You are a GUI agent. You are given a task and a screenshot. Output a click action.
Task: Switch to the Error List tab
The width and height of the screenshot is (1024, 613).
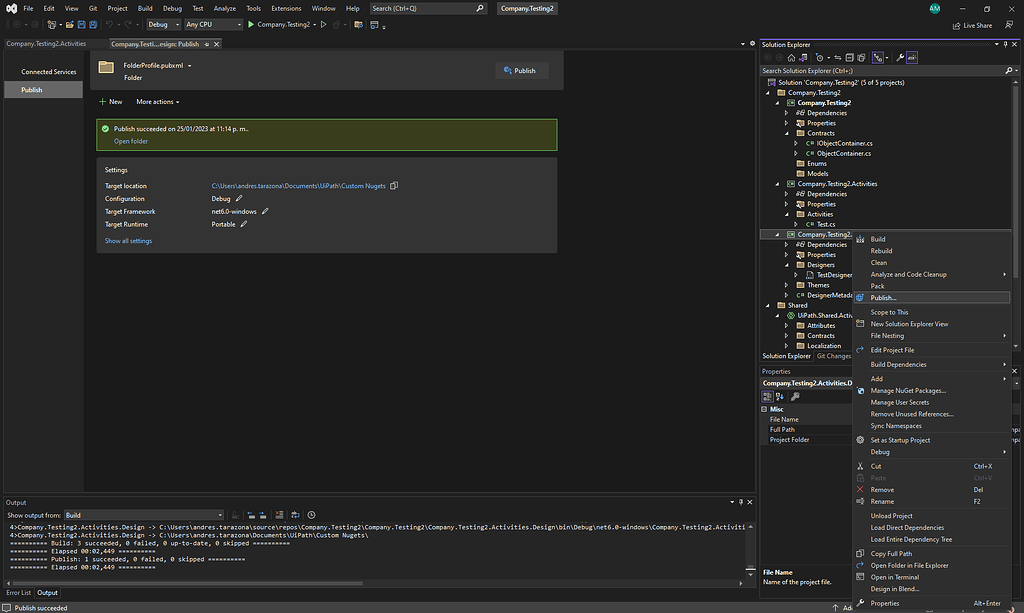tap(18, 593)
